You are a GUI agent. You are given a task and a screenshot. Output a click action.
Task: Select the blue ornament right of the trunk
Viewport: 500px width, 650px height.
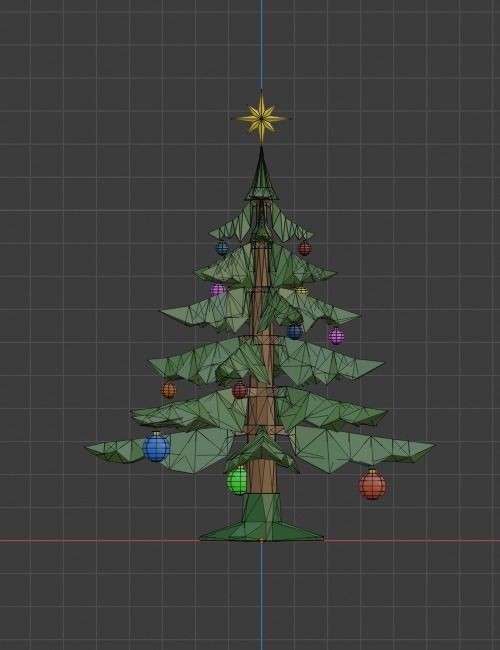coord(294,331)
